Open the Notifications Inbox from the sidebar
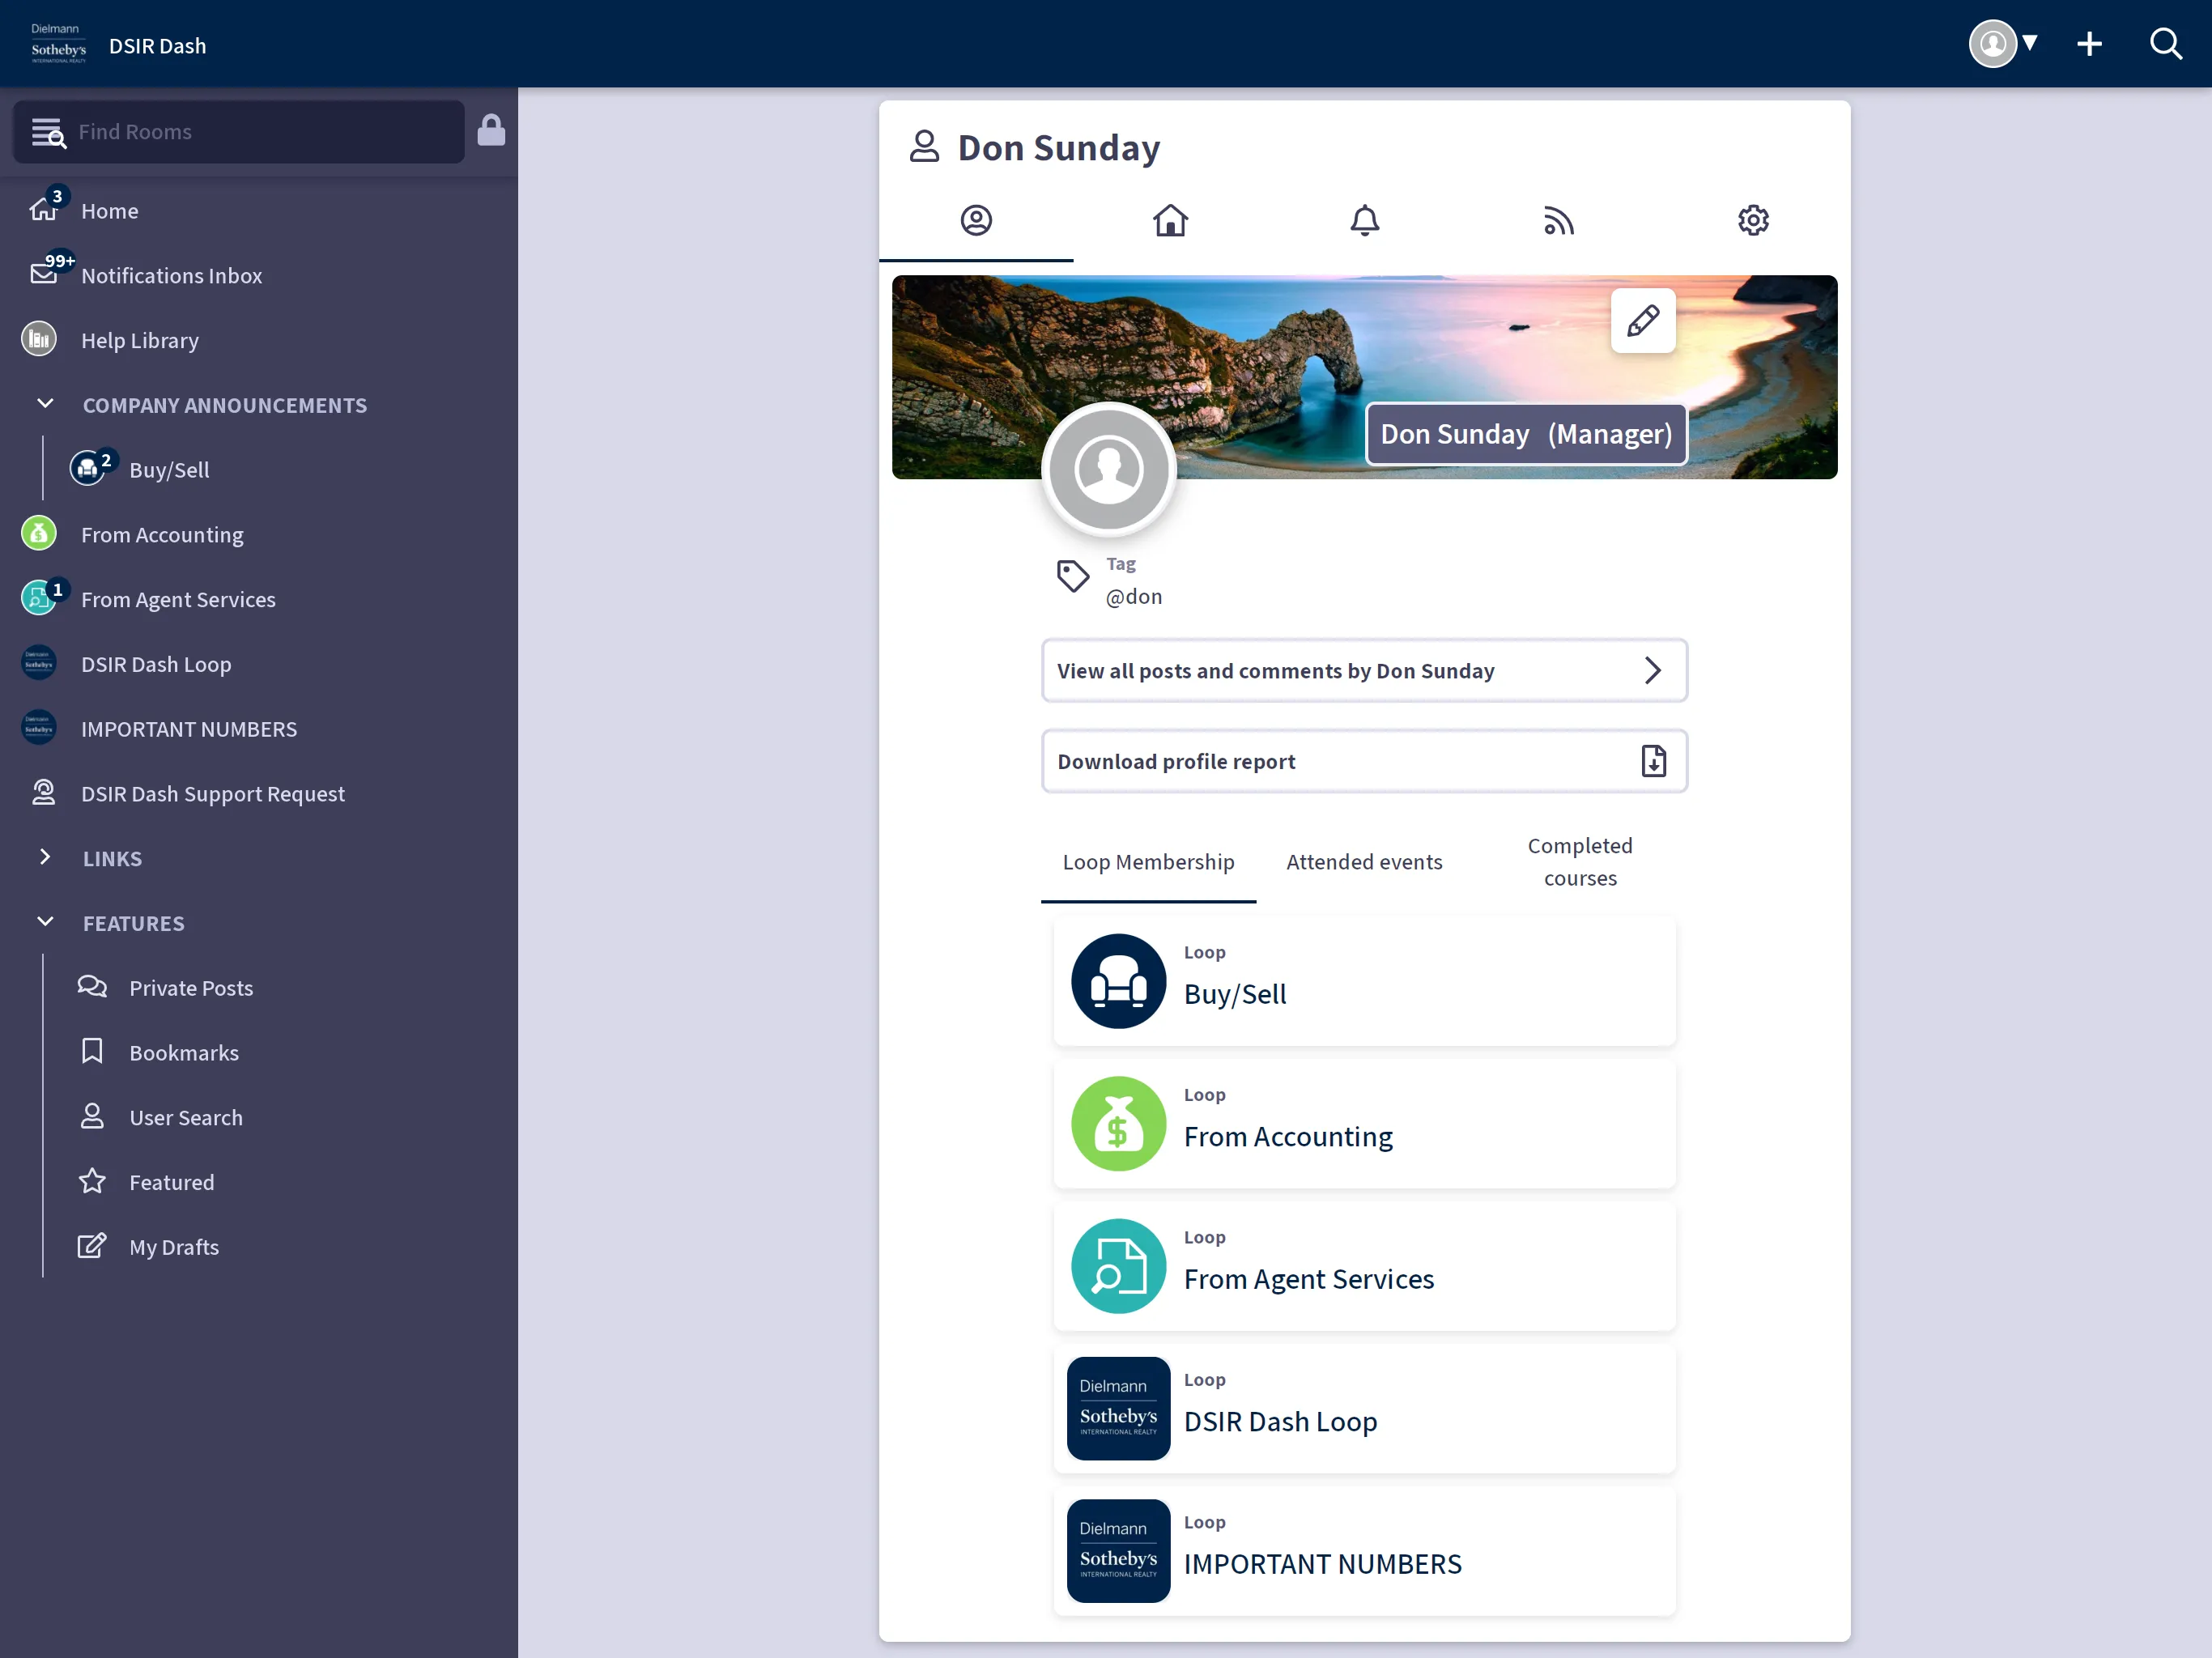2212x1658 pixels. (171, 276)
